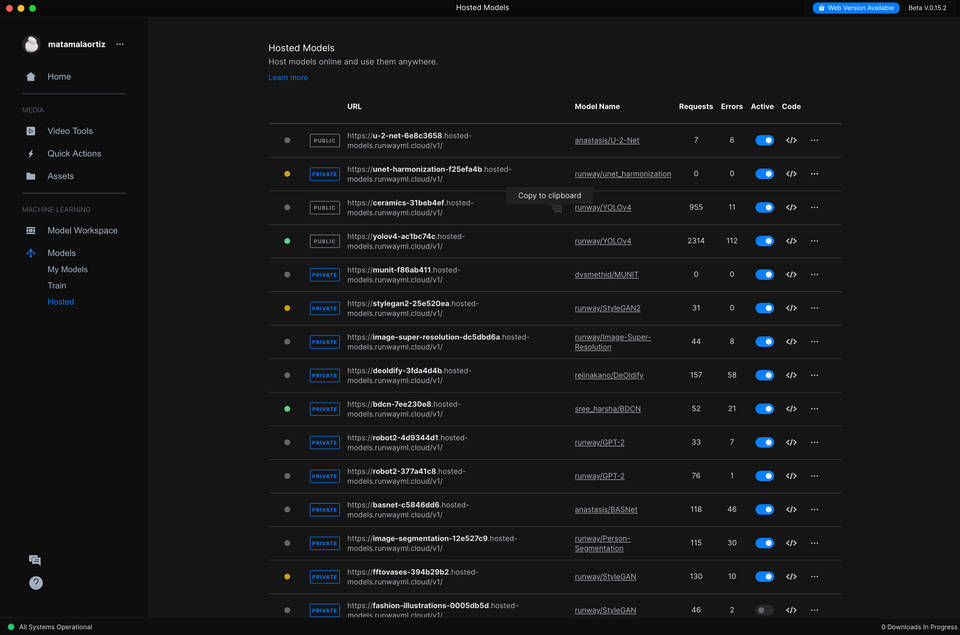Click the All Systems Operational status

click(50, 627)
